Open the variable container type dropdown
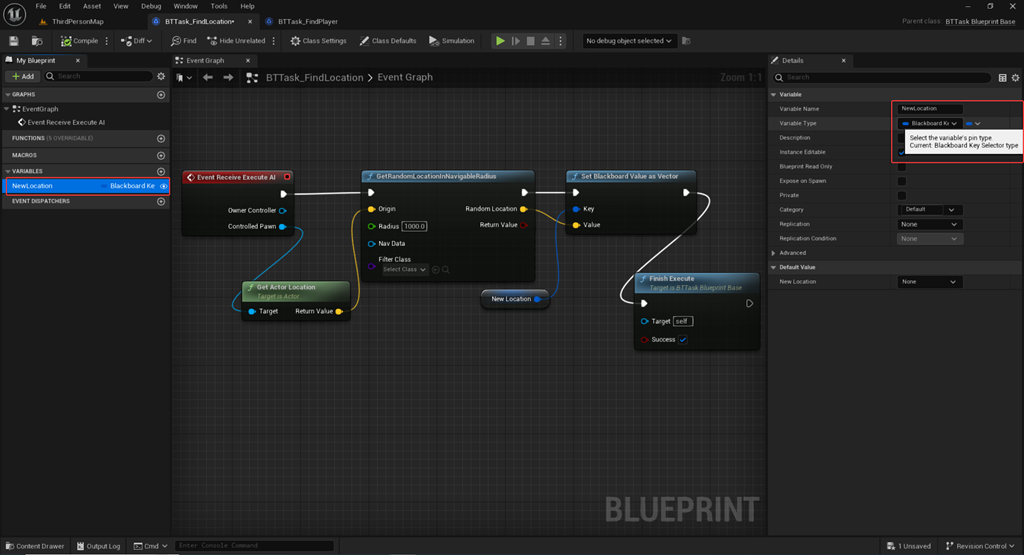The height and width of the screenshot is (555, 1024). pyautogui.click(x=973, y=123)
